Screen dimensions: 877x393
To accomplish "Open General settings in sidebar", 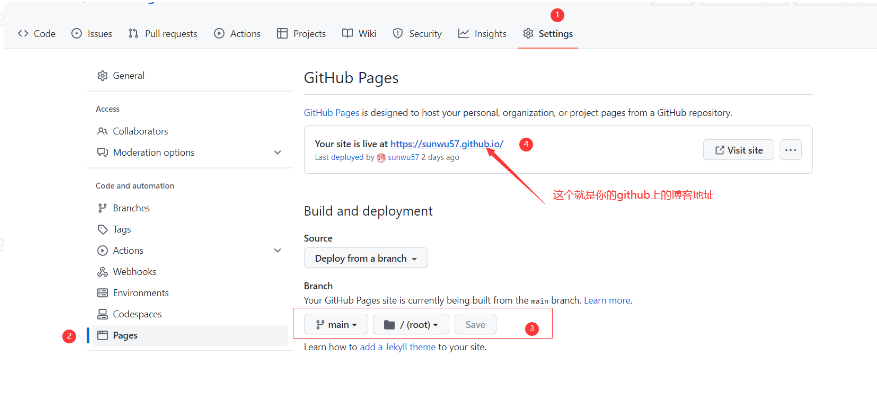I will click(x=190, y=75).
